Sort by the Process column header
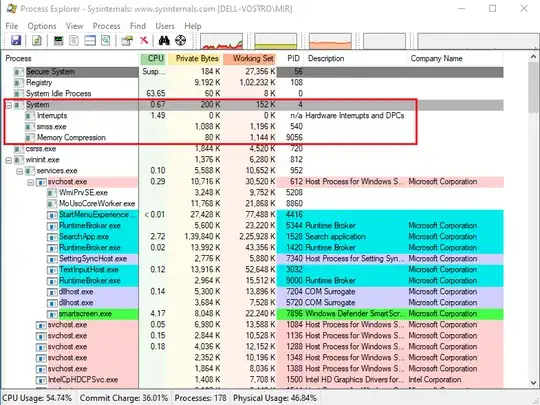Screen dimensions: 540x405 (71, 59)
